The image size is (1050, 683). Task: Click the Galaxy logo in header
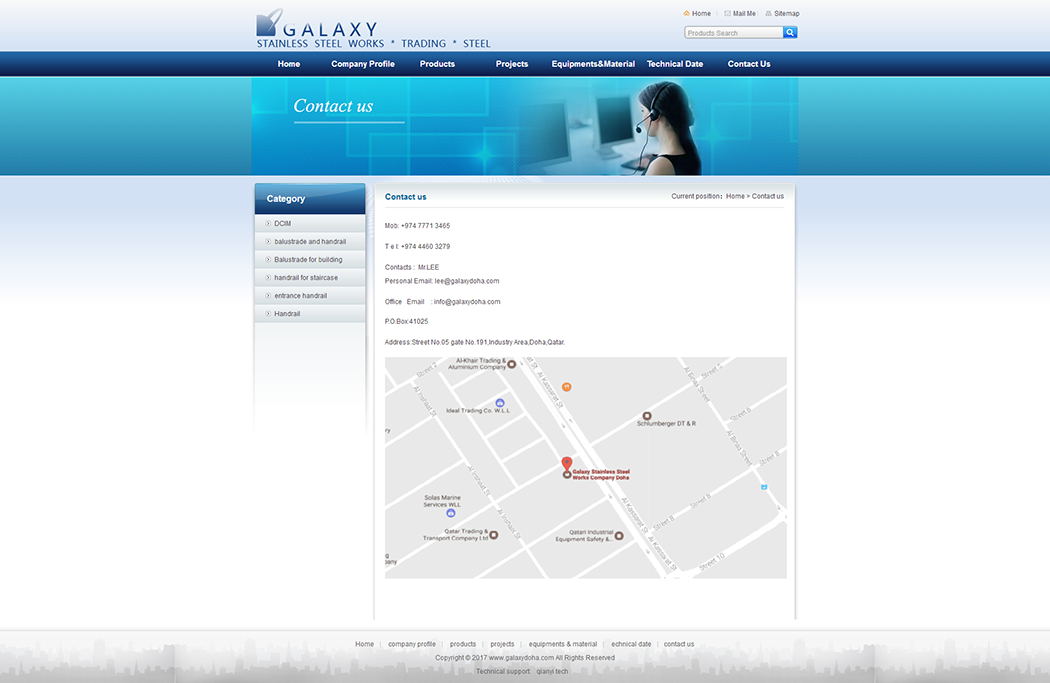[373, 30]
